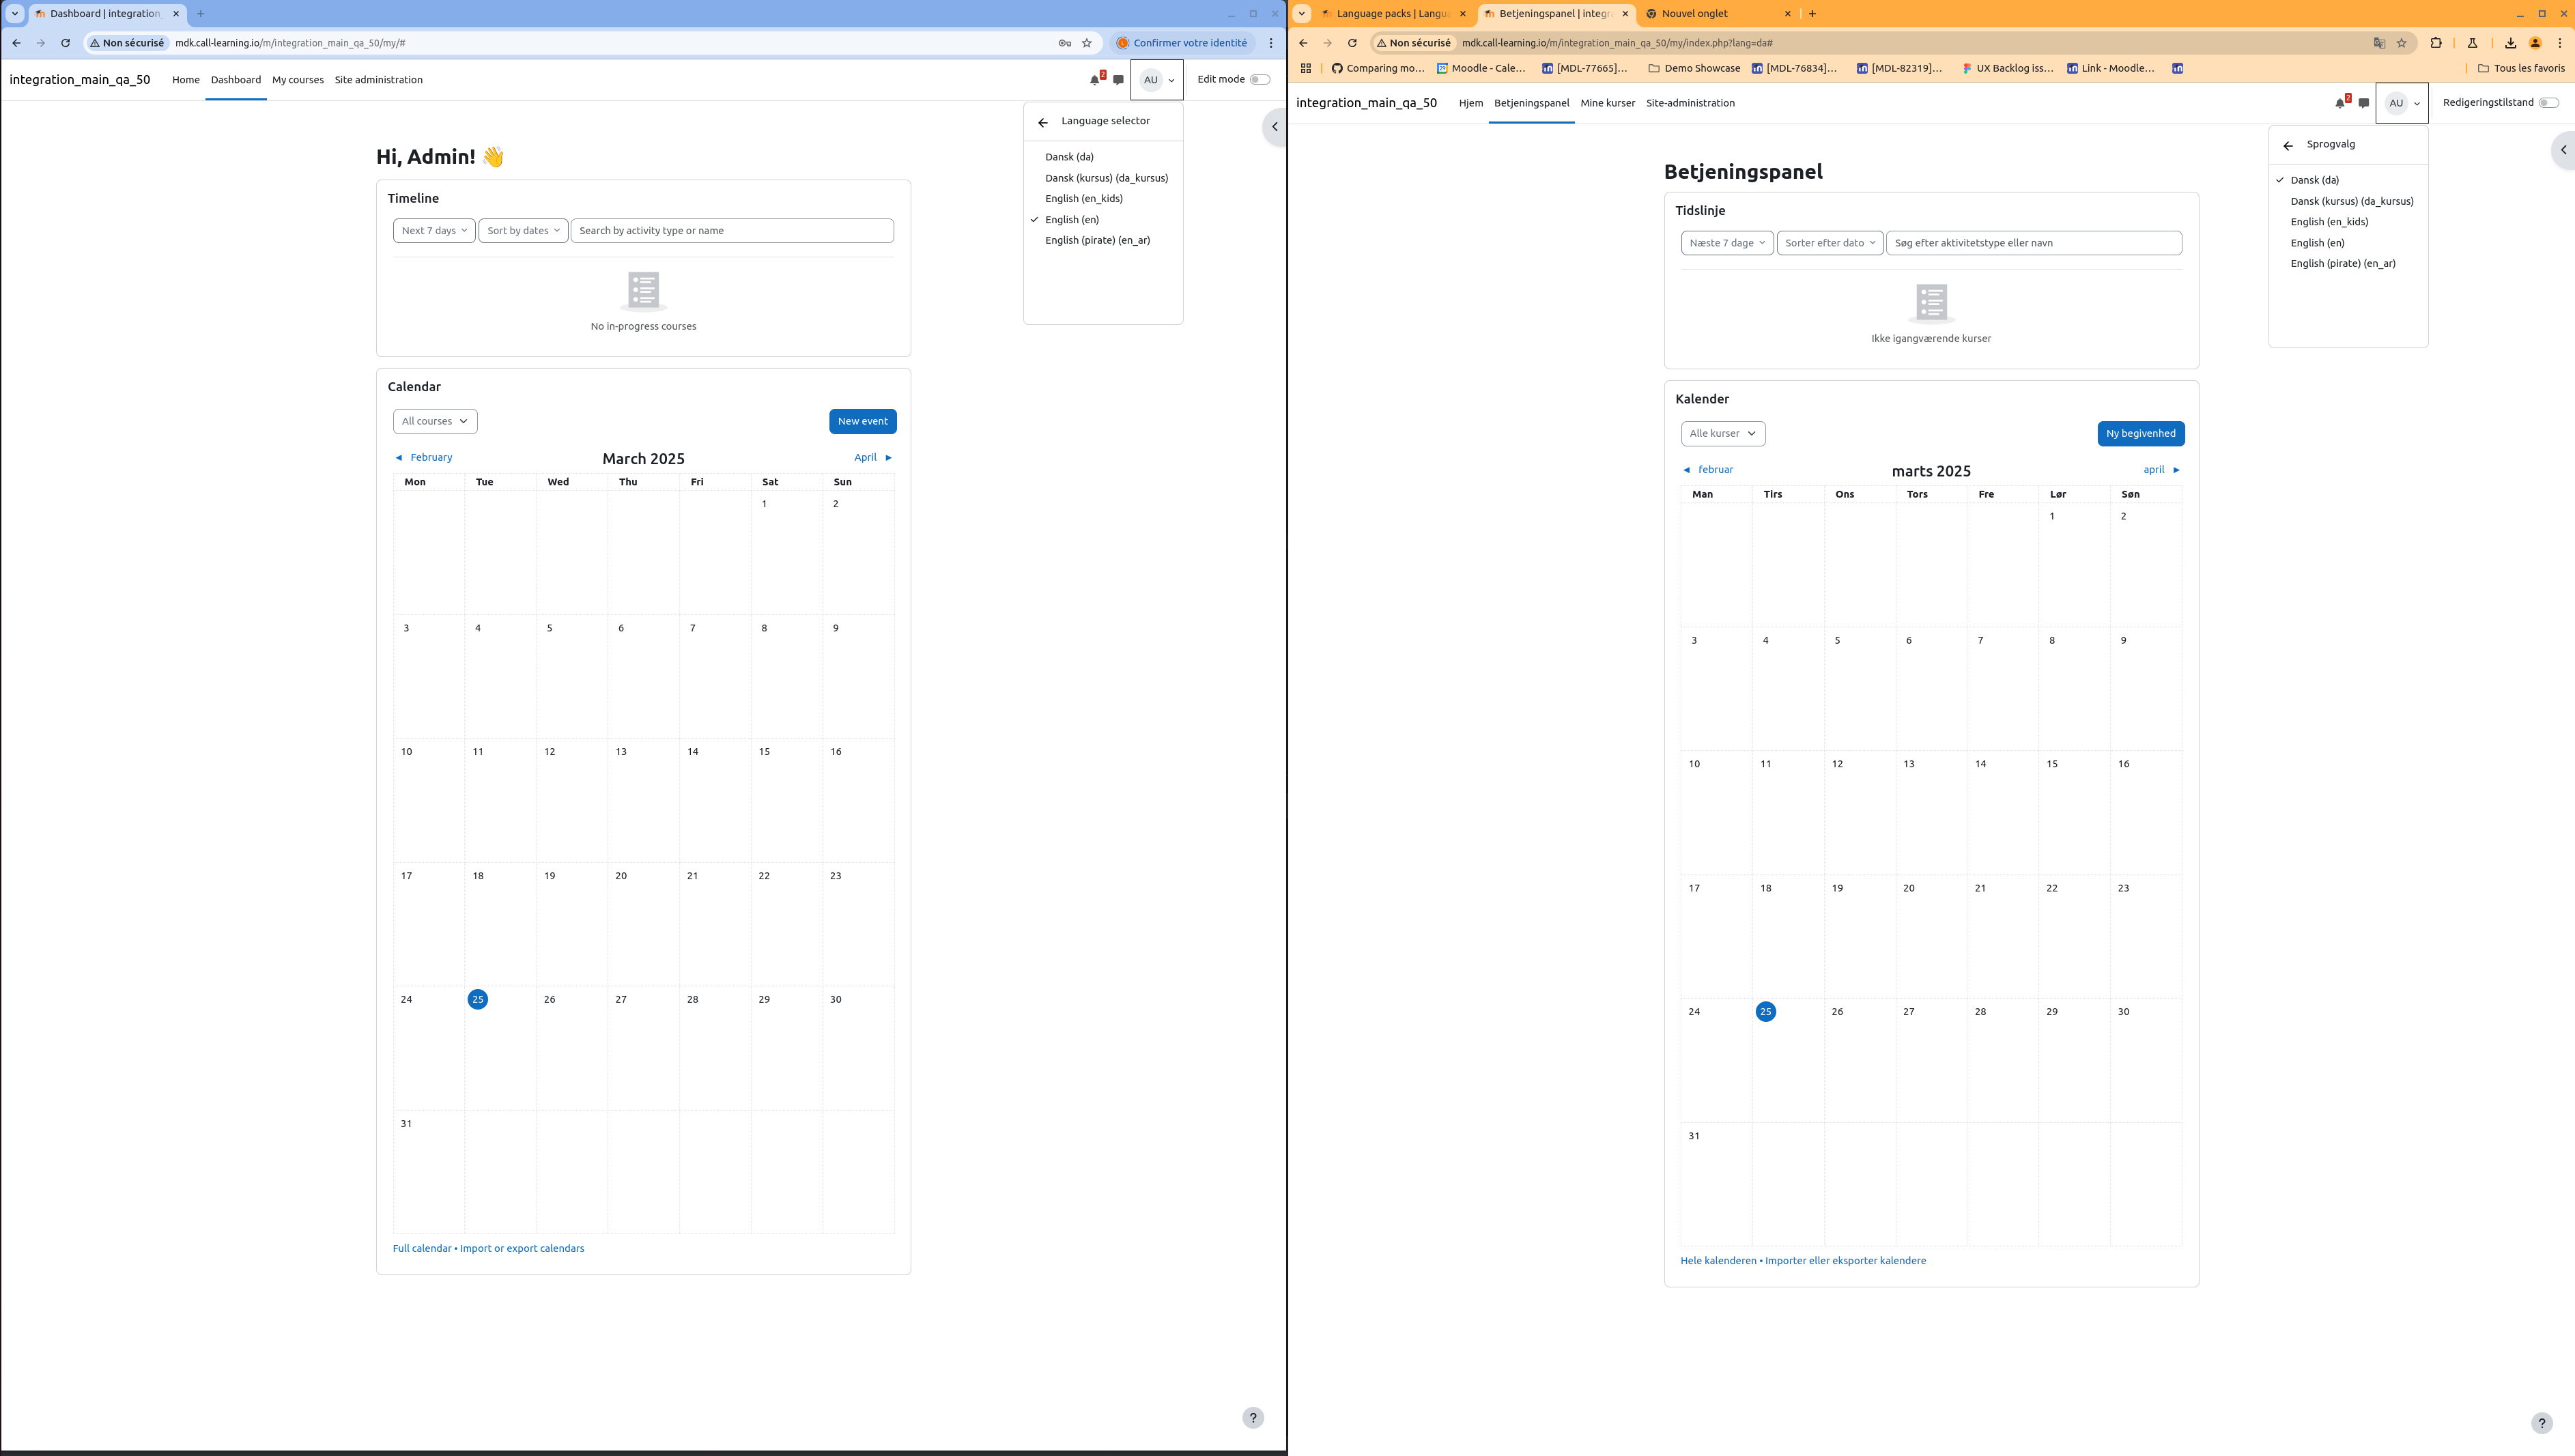Viewport: 2575px width, 1456px height.
Task: Open left browser three-dot menu
Action: pos(1271,43)
